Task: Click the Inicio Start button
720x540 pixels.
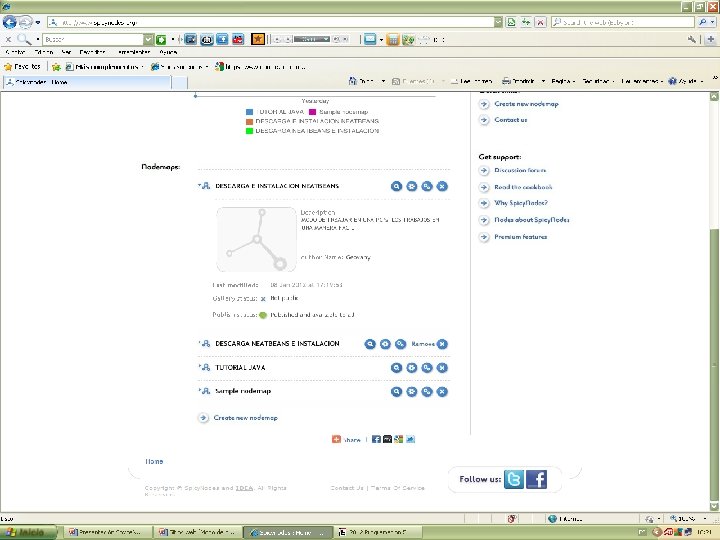Action: point(28,532)
